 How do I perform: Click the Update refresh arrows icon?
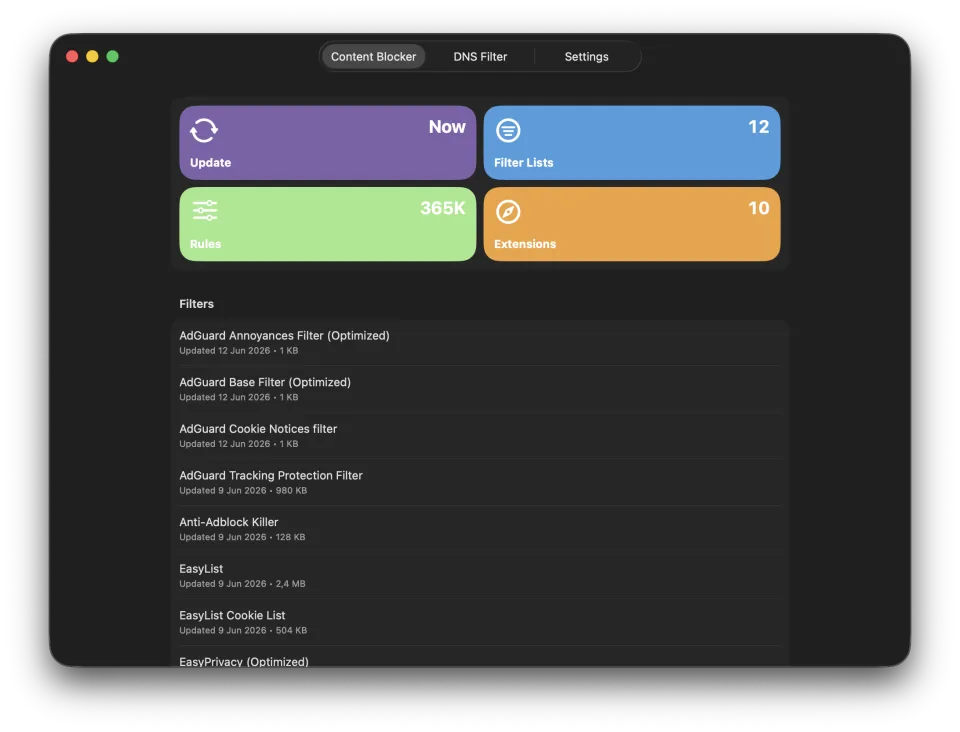(x=204, y=130)
